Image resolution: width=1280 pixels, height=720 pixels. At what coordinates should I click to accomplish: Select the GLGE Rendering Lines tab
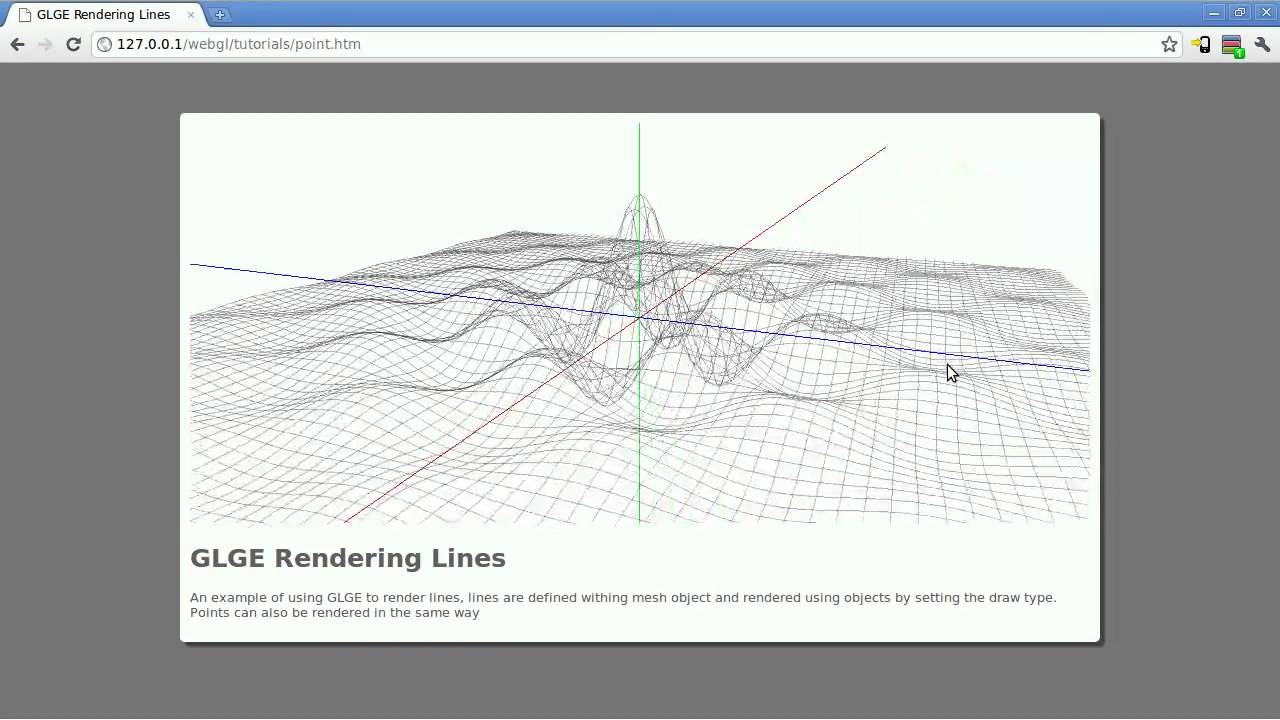tap(104, 15)
